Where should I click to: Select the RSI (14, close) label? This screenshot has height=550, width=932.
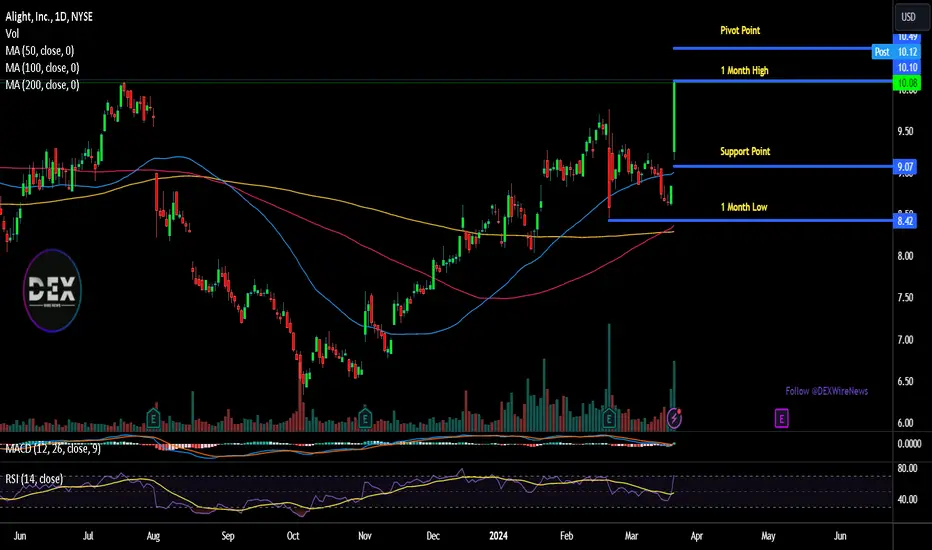coord(34,479)
